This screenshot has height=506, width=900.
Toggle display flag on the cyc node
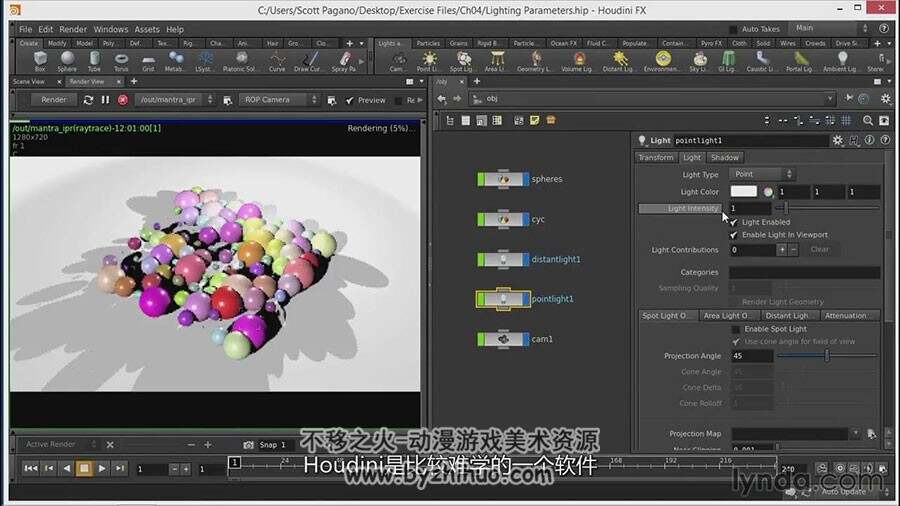[x=526, y=219]
